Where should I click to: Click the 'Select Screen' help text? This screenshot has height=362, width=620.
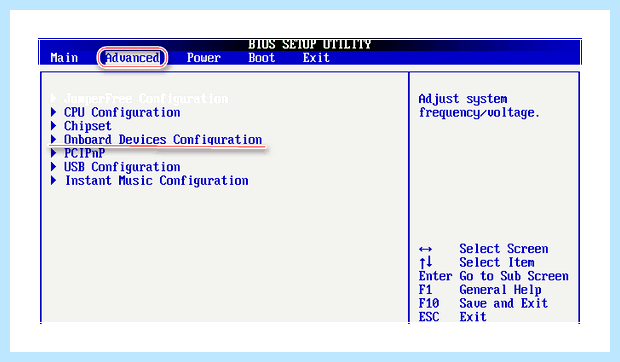[504, 249]
